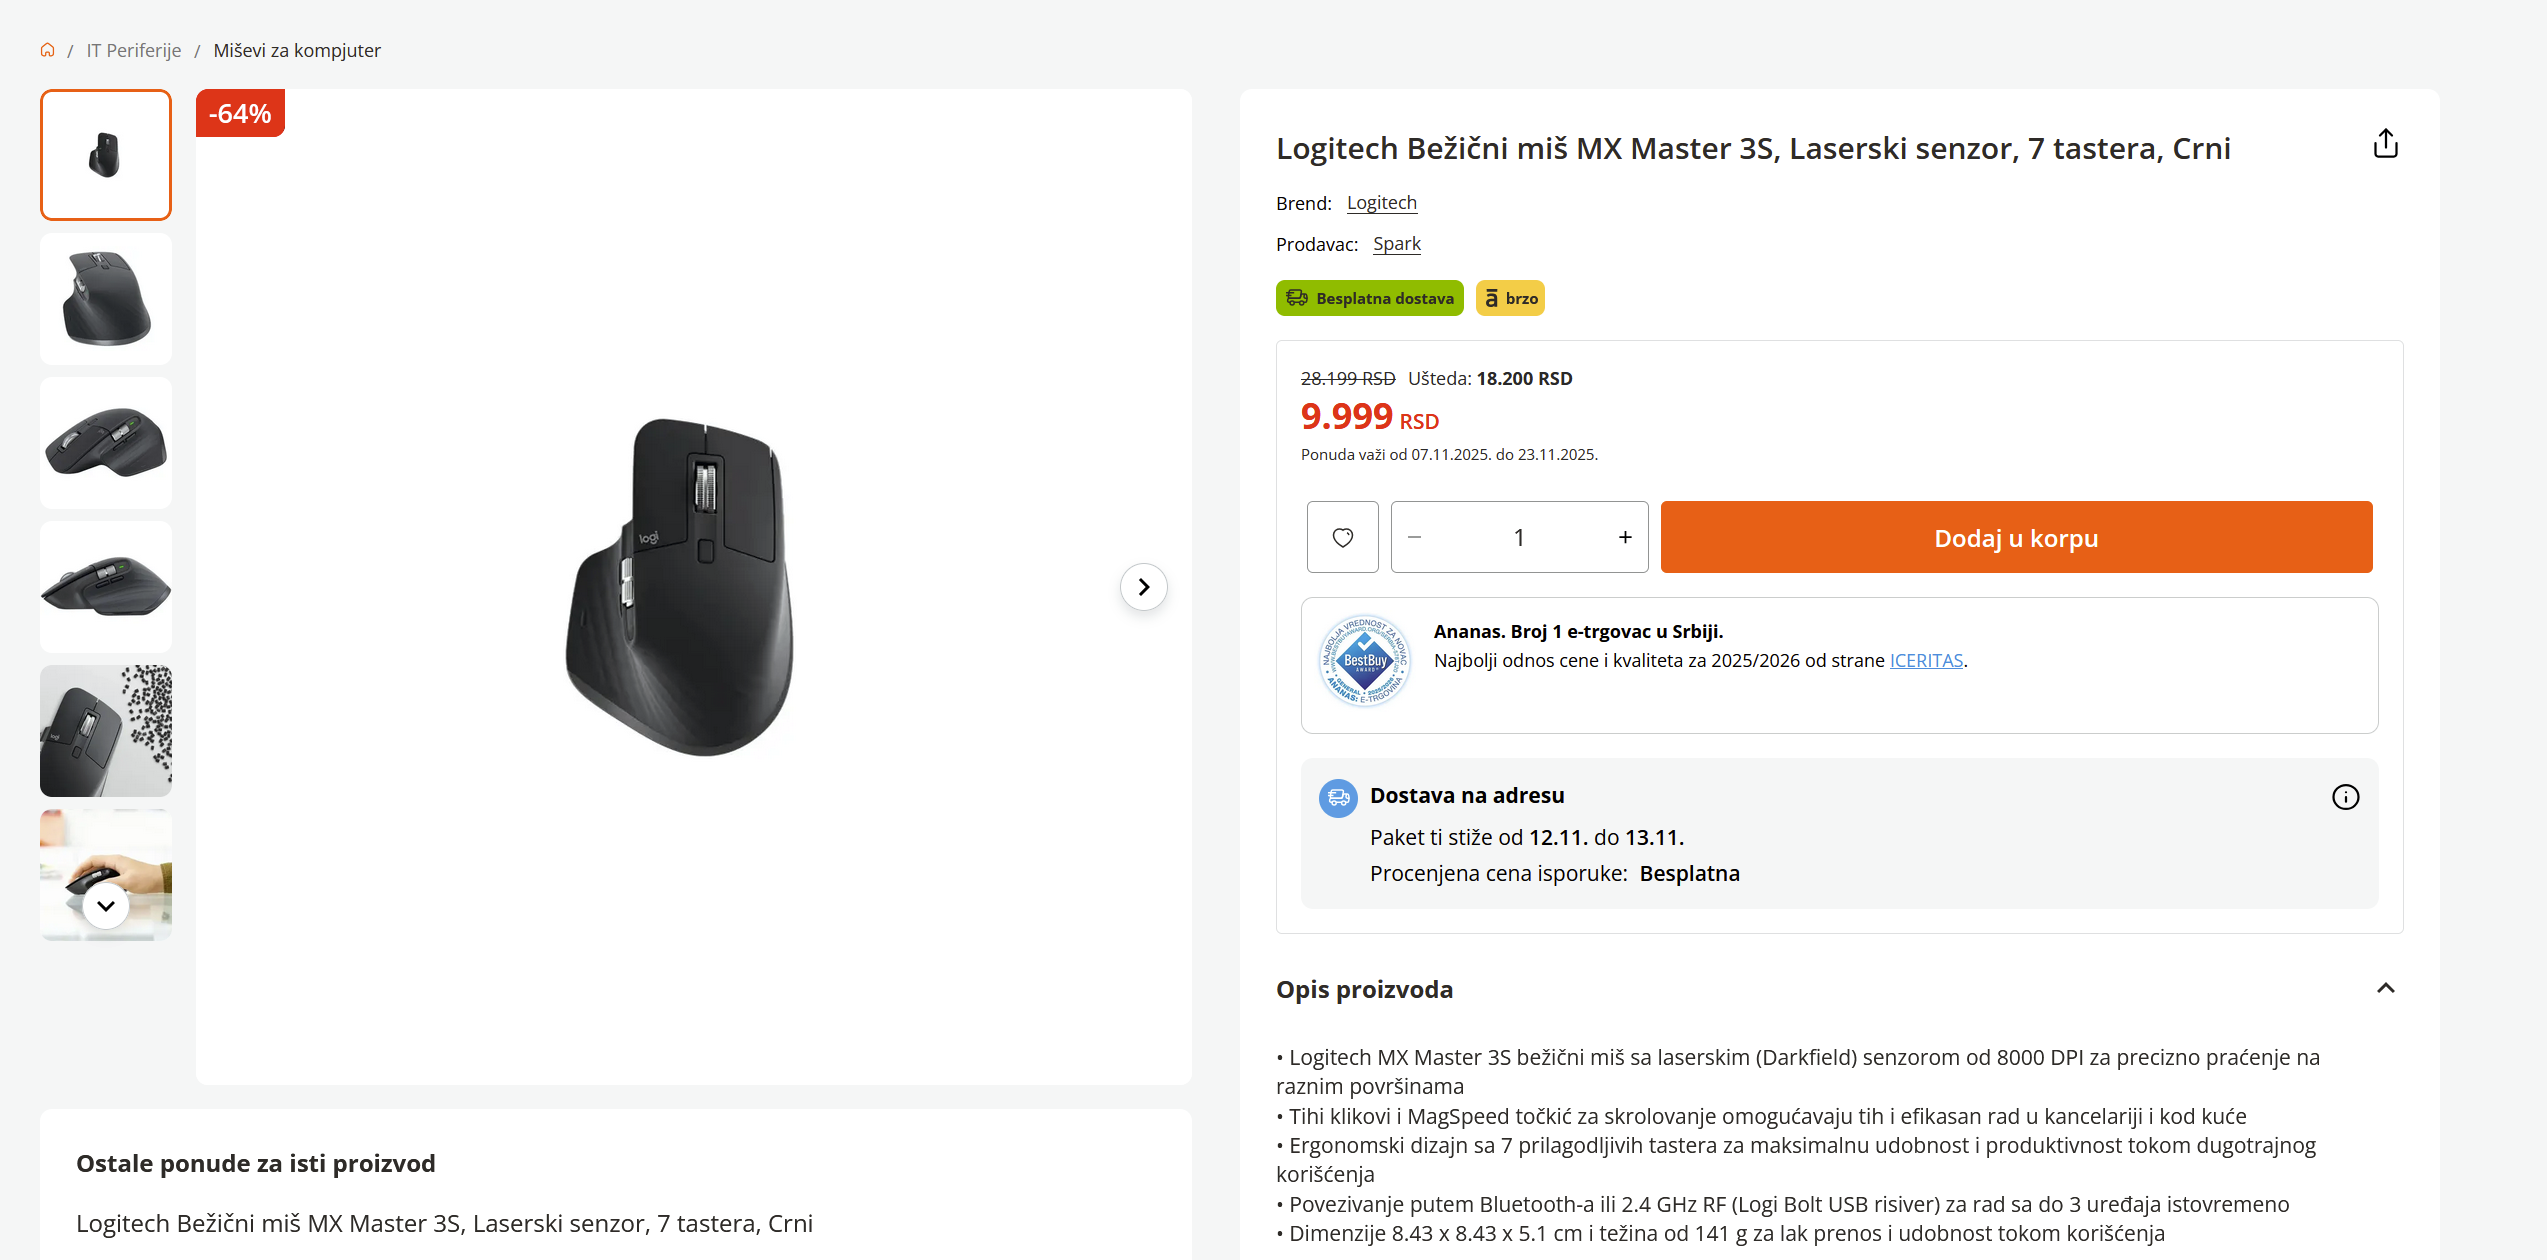Follow the ICERITAS link
Viewport: 2547px width, 1260px height.
click(x=1926, y=660)
